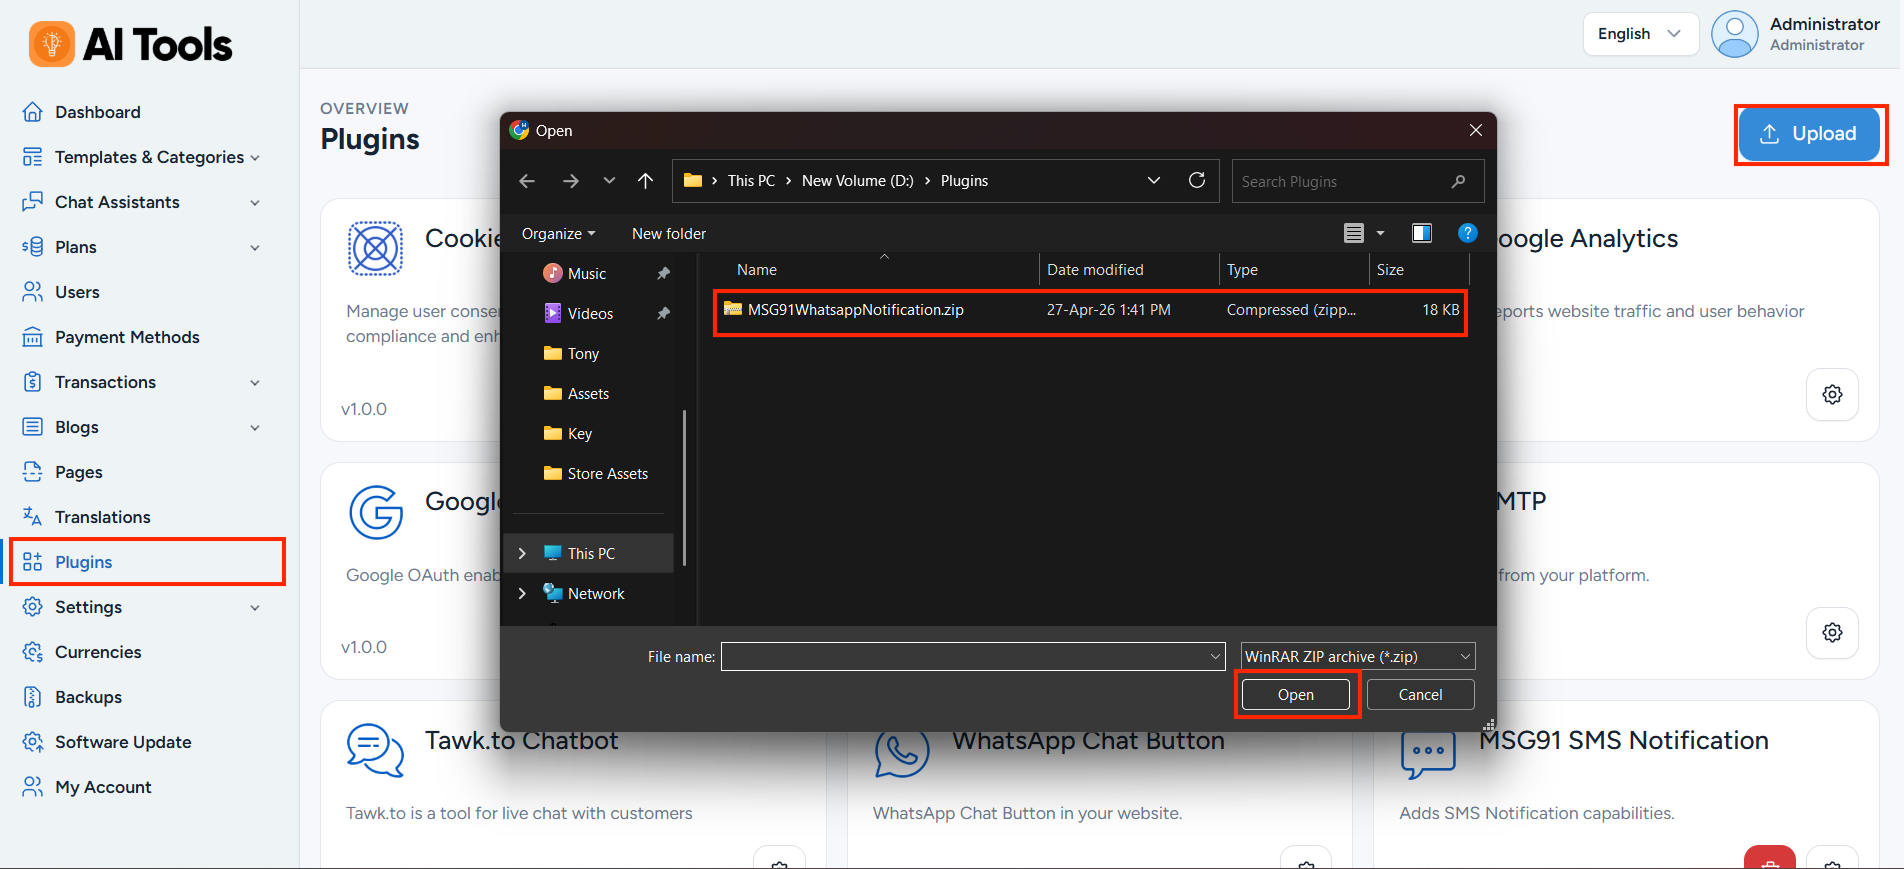Open the Administrator profile avatar

[x=1735, y=34]
